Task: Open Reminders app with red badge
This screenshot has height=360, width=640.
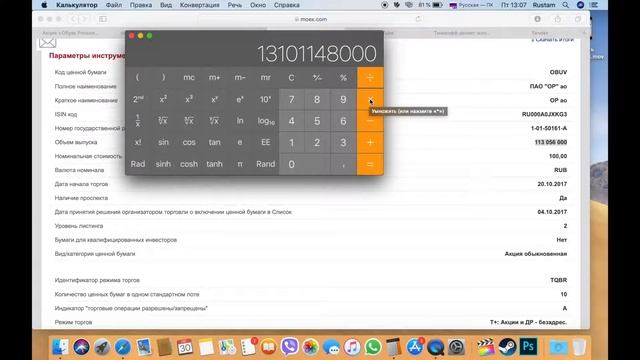Action: click(248, 347)
